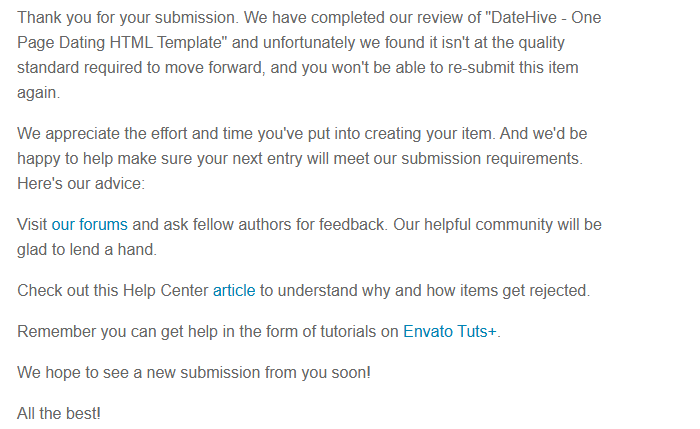This screenshot has height=429, width=700.
Task: Click the line "We hope to see a new submission"
Action: tap(193, 373)
